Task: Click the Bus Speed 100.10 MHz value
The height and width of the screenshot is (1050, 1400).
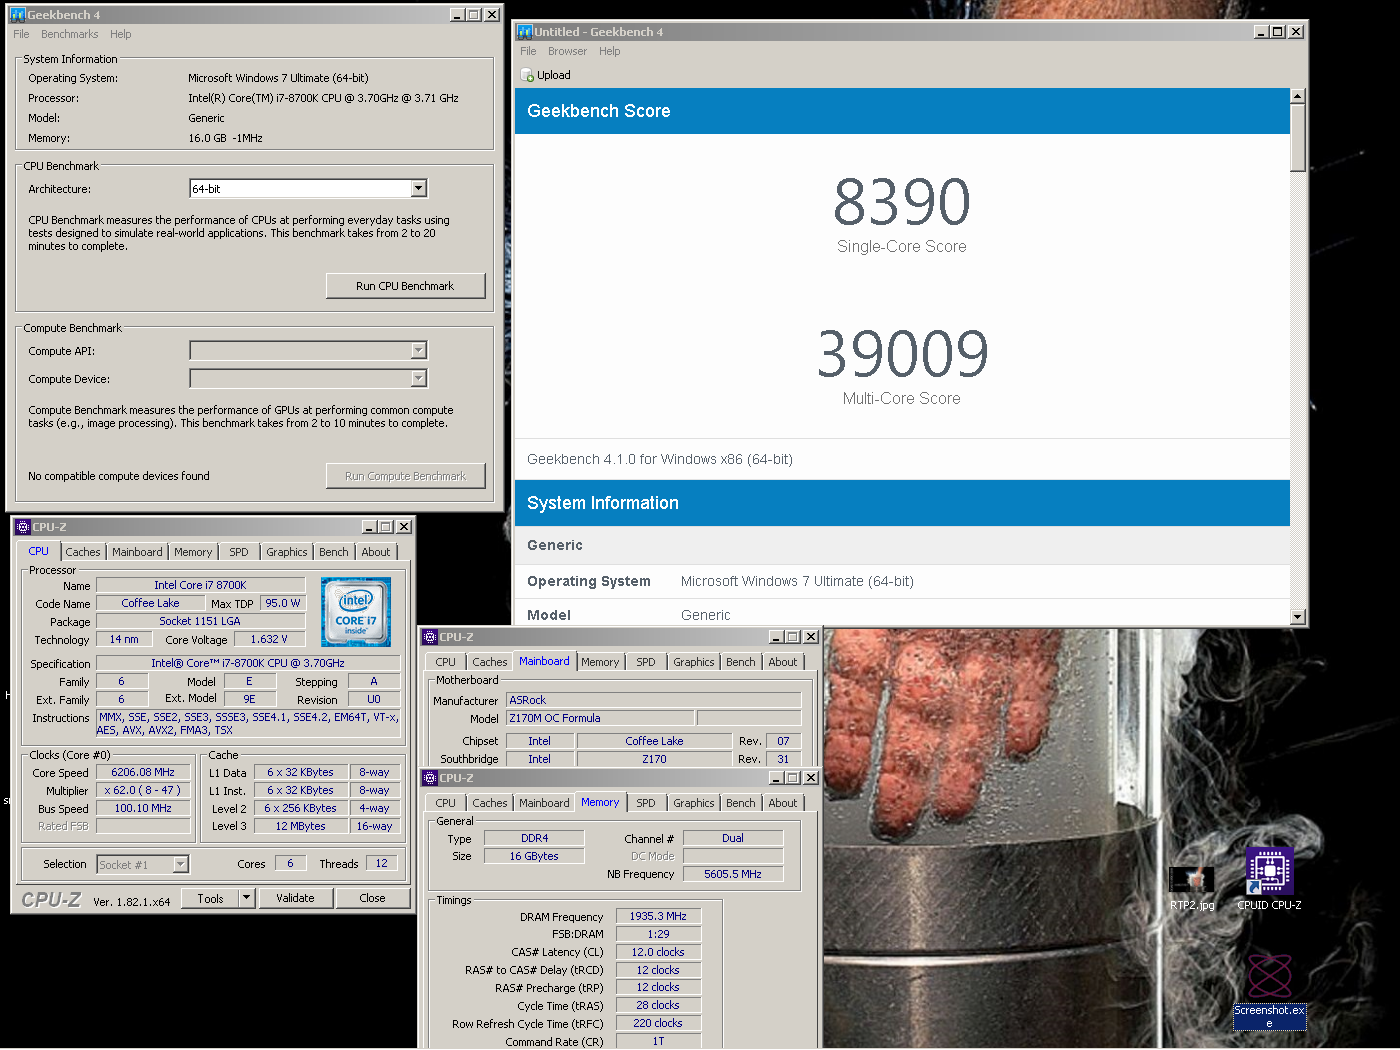Action: (143, 808)
